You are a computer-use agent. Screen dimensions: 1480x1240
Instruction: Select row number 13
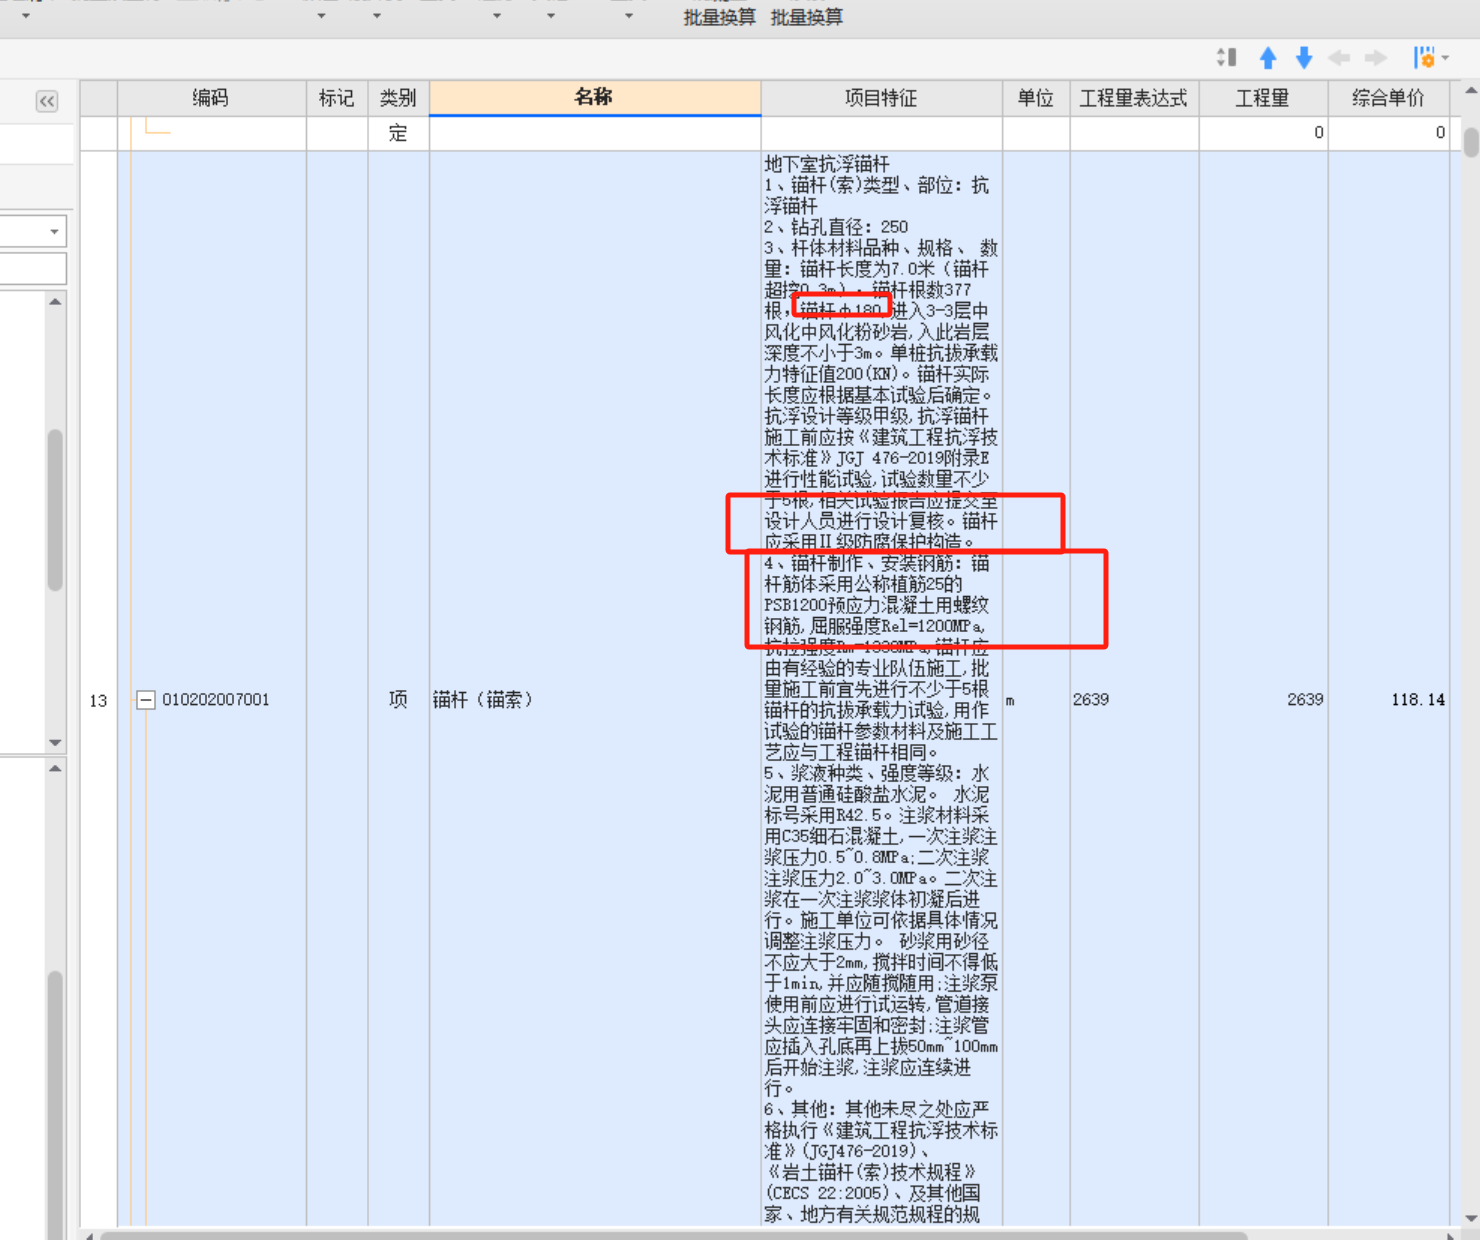pyautogui.click(x=98, y=700)
